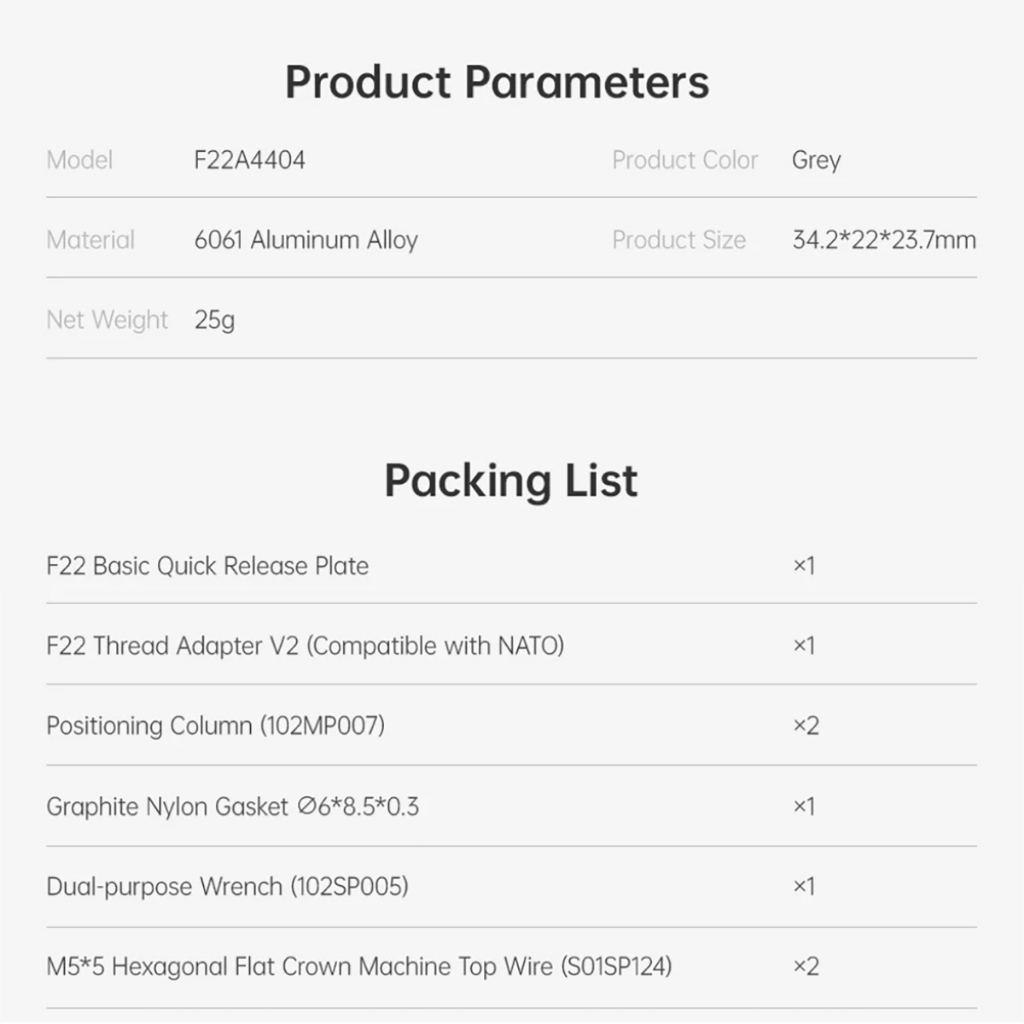
Task: Select the Grey color value
Action: click(816, 160)
